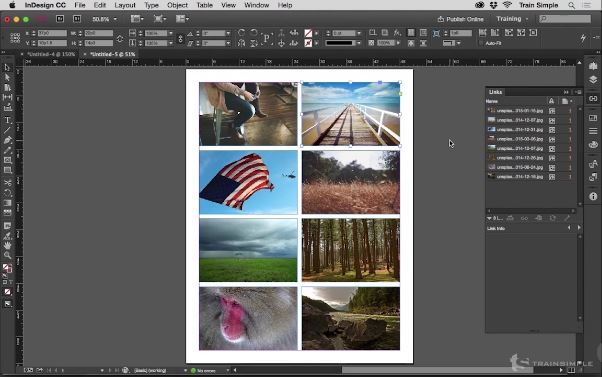Select the Rectangle Frame tool

pyautogui.click(x=7, y=160)
